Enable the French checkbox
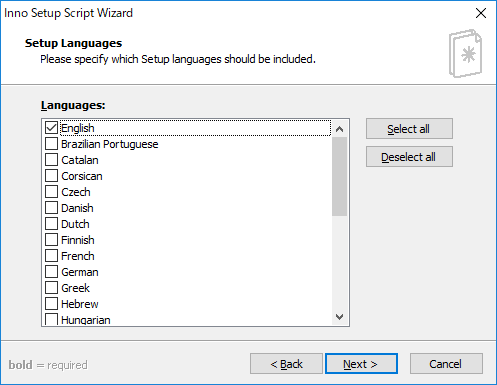This screenshot has width=497, height=385. point(51,256)
